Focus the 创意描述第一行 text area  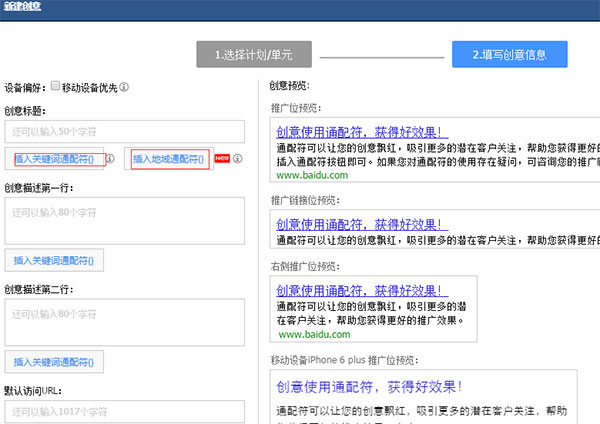[124, 220]
